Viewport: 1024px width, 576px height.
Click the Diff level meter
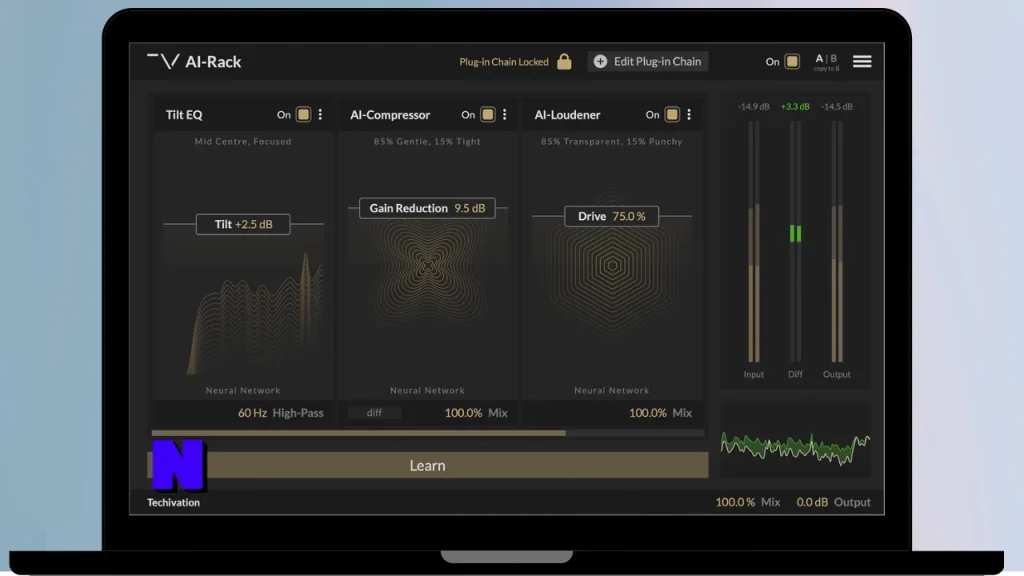[795, 242]
